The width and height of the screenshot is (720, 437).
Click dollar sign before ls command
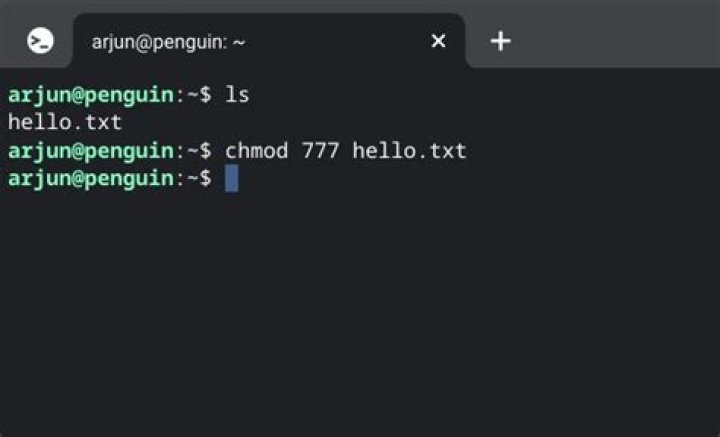[x=205, y=96]
